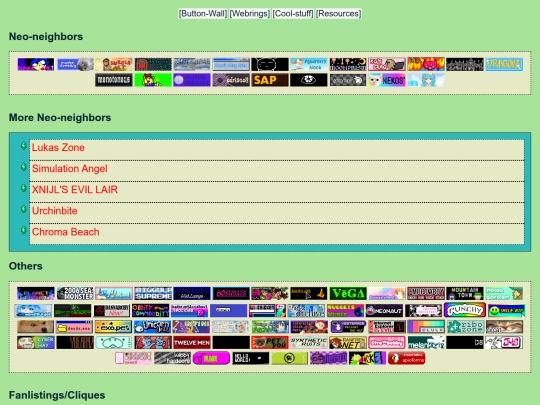Open the Simulation Angel link
This screenshot has height=405, width=540.
point(70,168)
